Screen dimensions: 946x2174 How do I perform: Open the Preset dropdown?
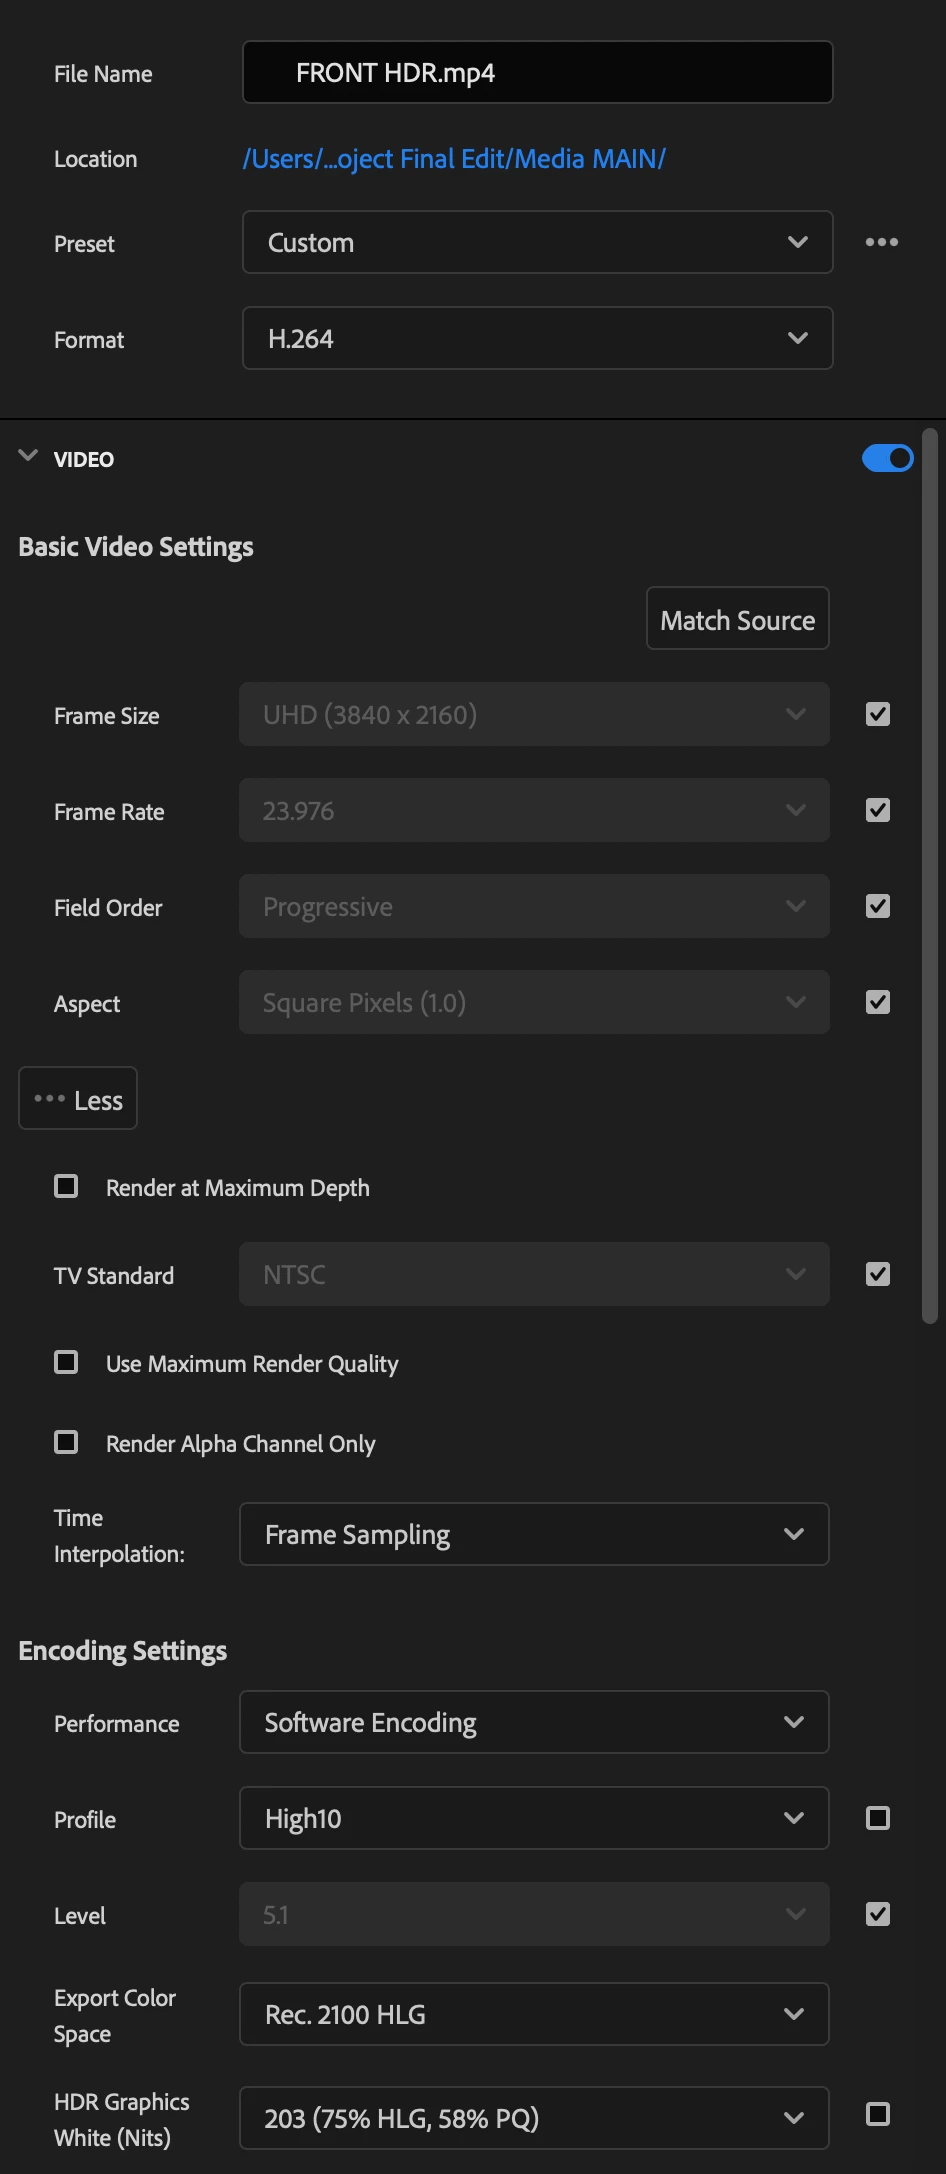pyautogui.click(x=537, y=242)
